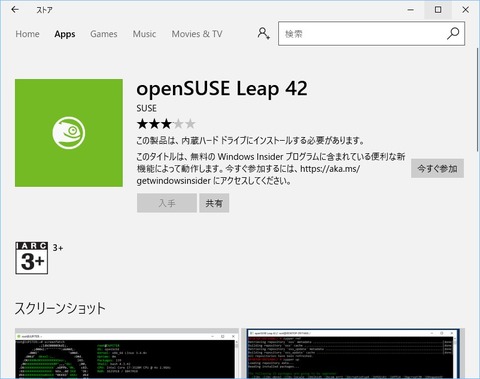
Task: Minimize the Store window
Action: click(x=411, y=10)
